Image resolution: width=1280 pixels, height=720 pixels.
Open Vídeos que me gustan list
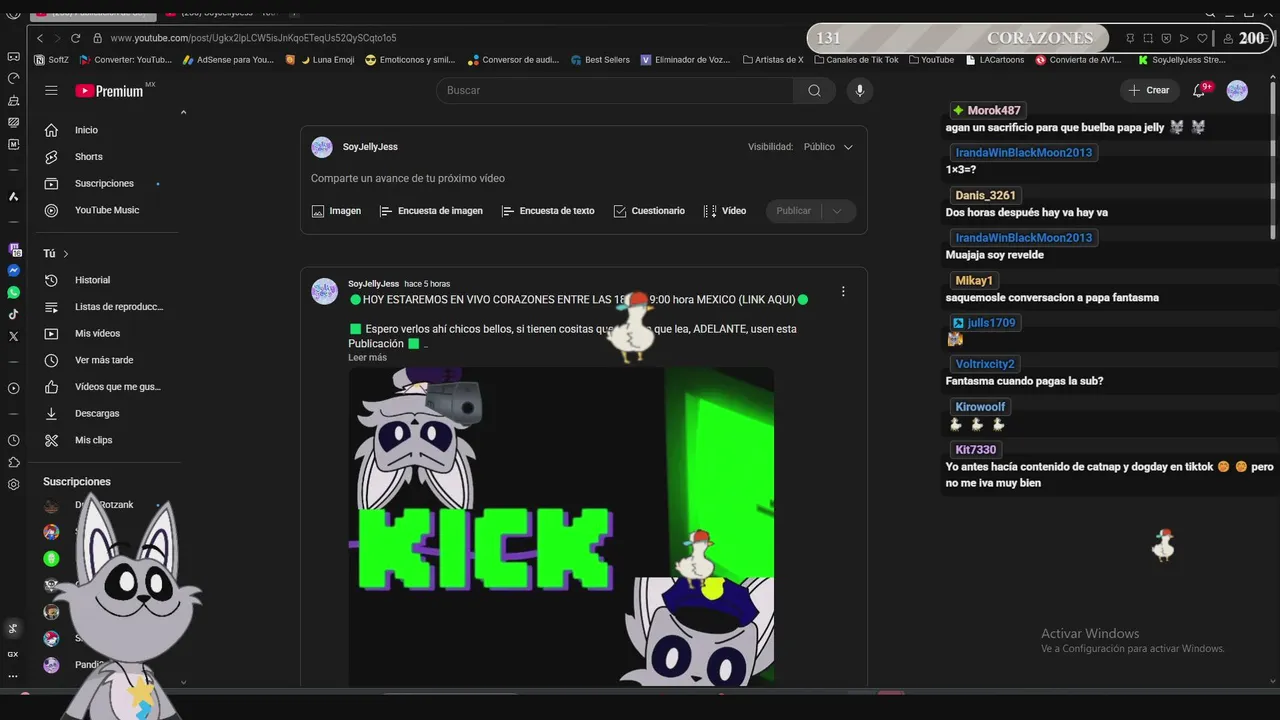pos(117,387)
